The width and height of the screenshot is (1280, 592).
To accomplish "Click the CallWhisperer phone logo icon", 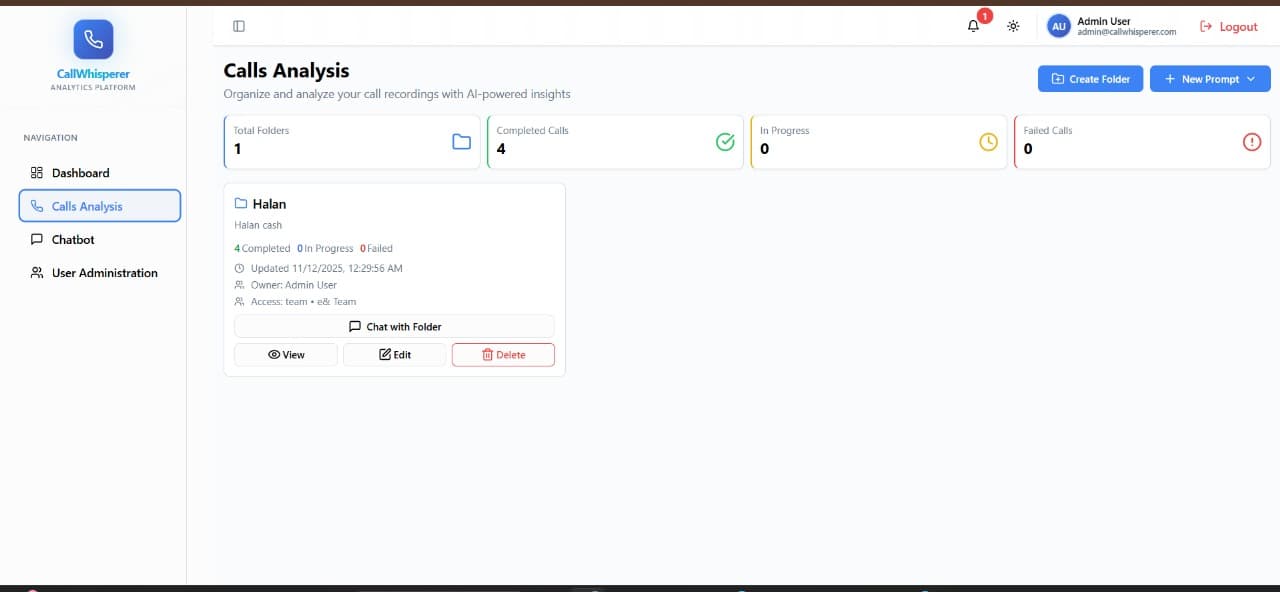I will coord(93,39).
